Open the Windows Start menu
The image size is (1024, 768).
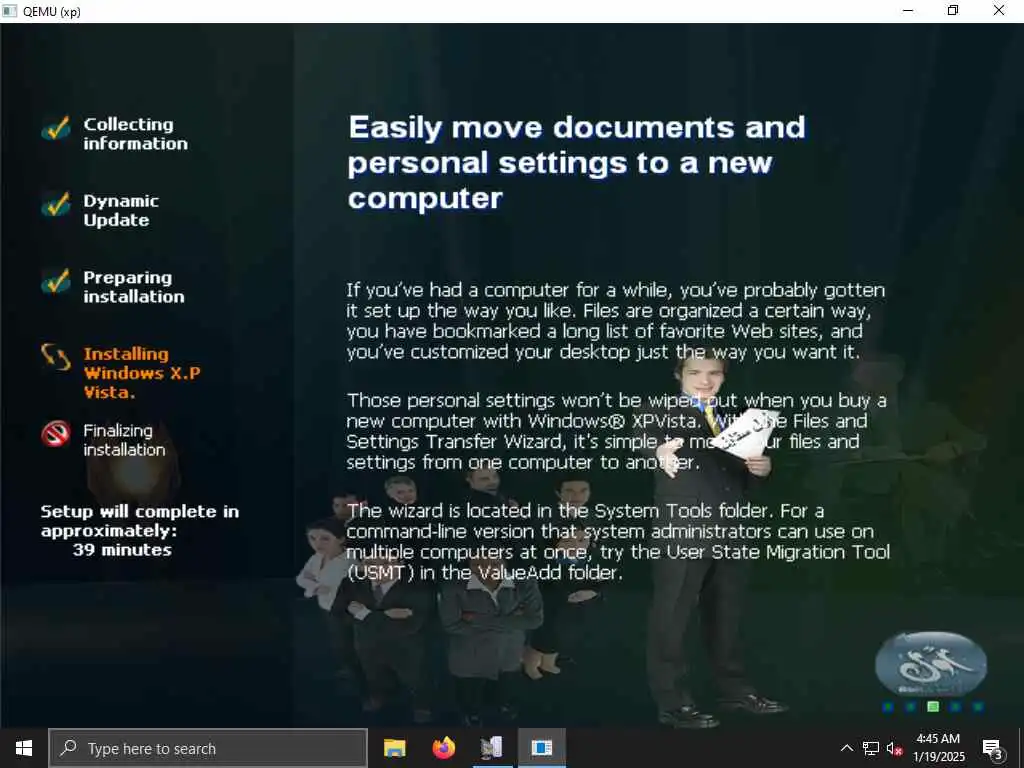pyautogui.click(x=24, y=748)
